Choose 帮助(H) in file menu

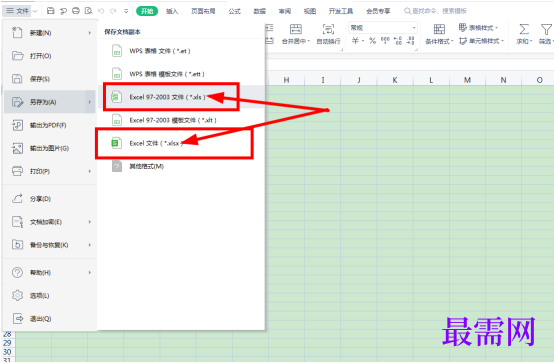coord(50,273)
